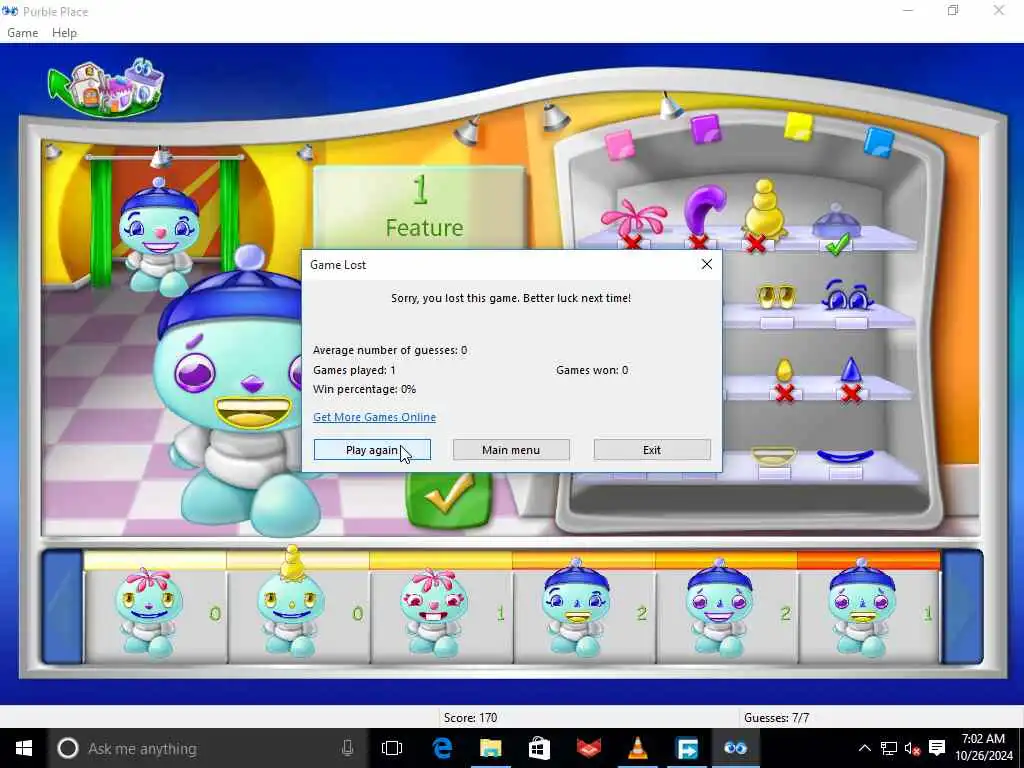Click the Guesses: 7/7 status text
Image resolution: width=1024 pixels, height=768 pixels.
[x=776, y=718]
